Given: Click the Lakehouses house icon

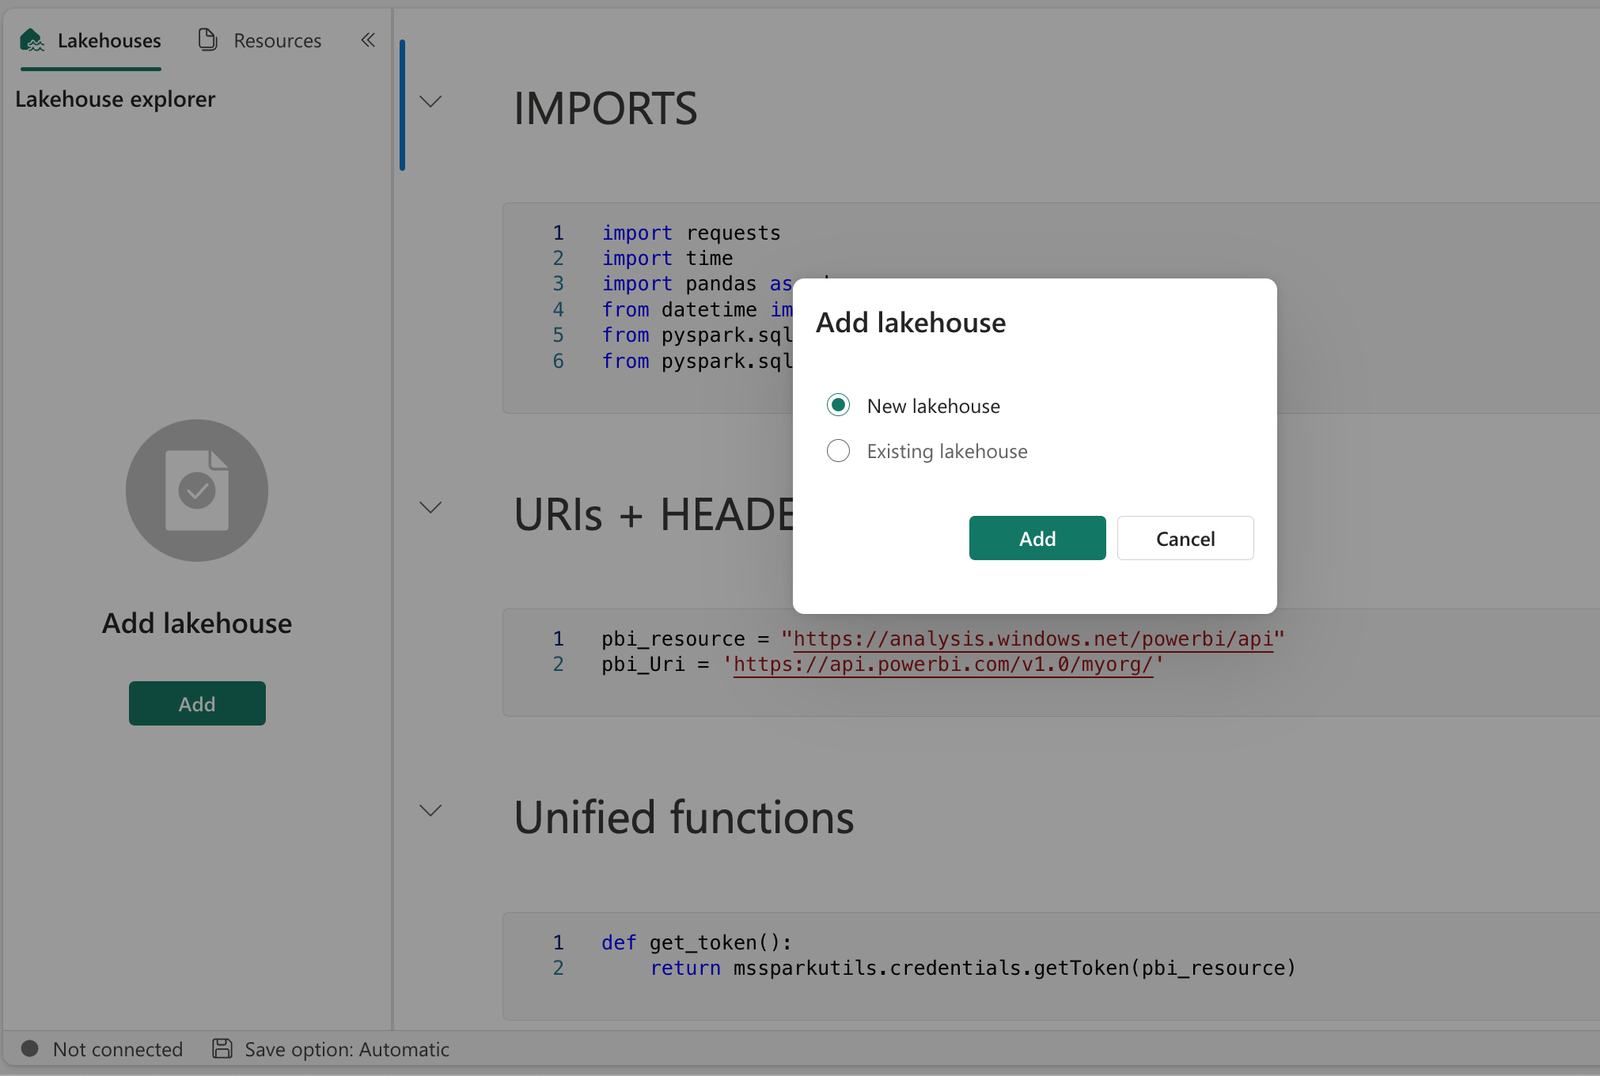Looking at the screenshot, I should pyautogui.click(x=32, y=40).
